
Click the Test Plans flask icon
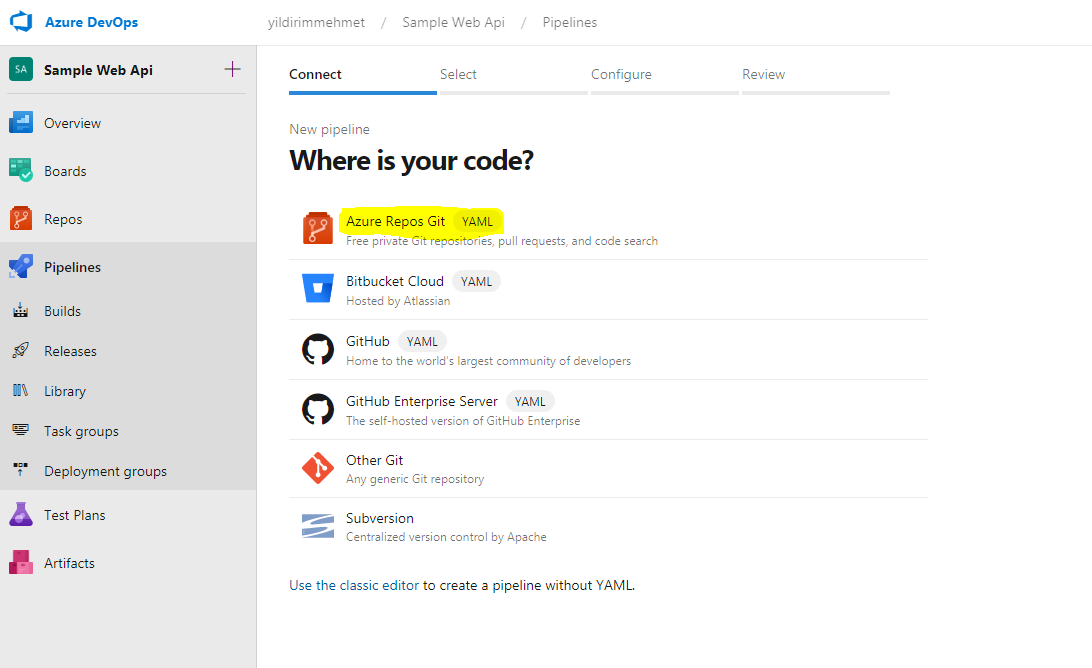[21, 515]
